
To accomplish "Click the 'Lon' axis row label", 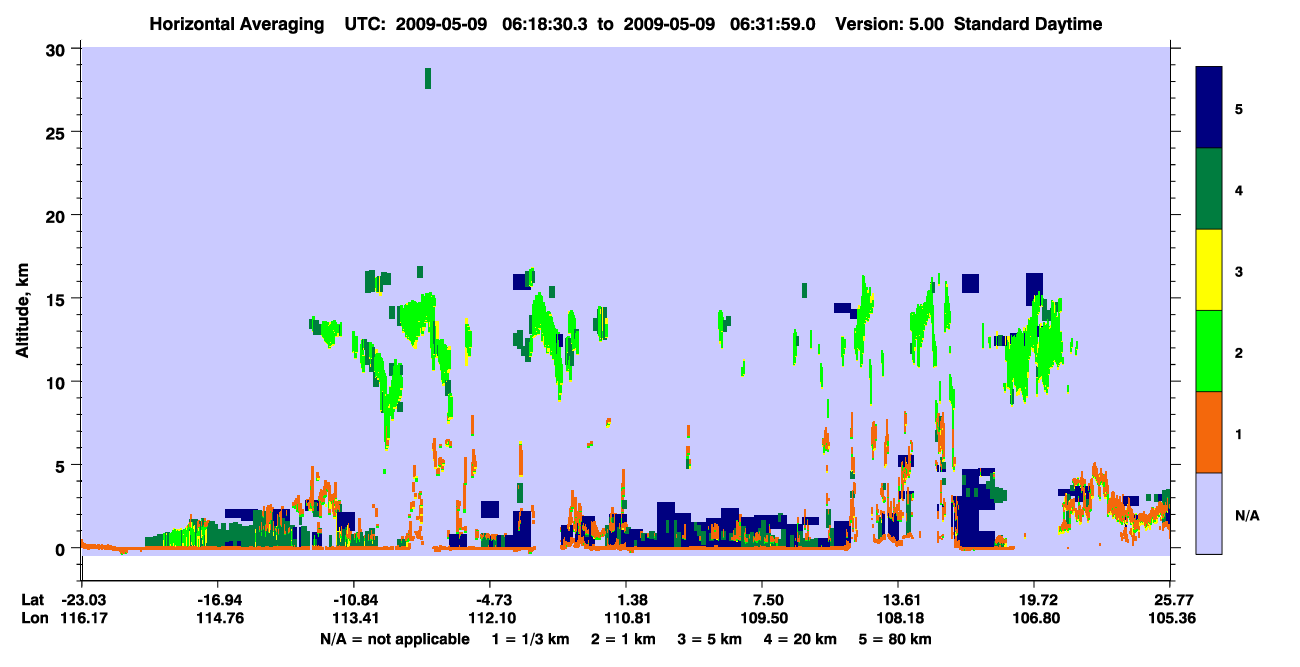I will tap(33, 618).
